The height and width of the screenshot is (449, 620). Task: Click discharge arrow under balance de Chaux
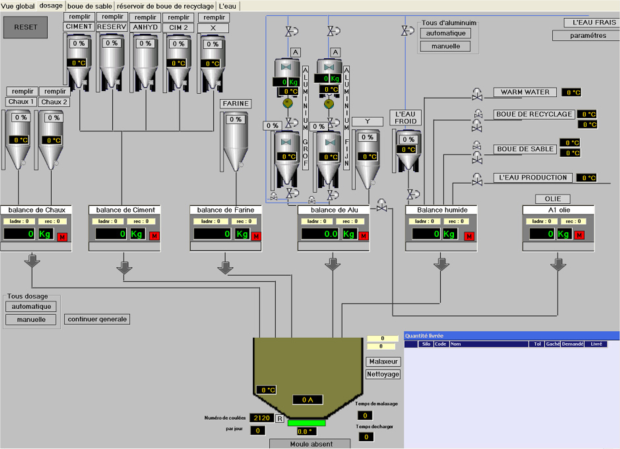point(32,261)
